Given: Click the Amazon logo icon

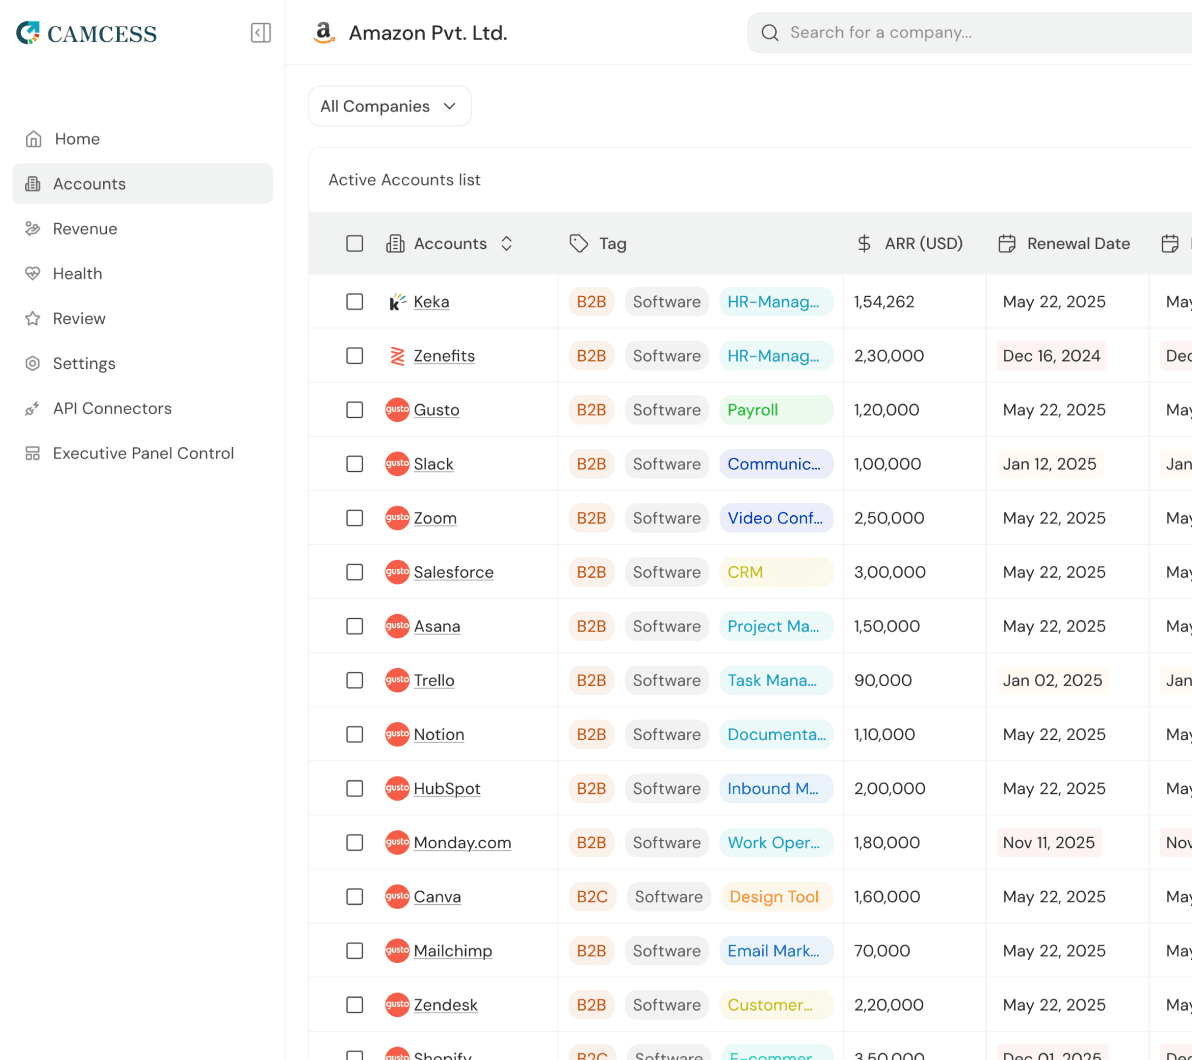Looking at the screenshot, I should [x=324, y=33].
